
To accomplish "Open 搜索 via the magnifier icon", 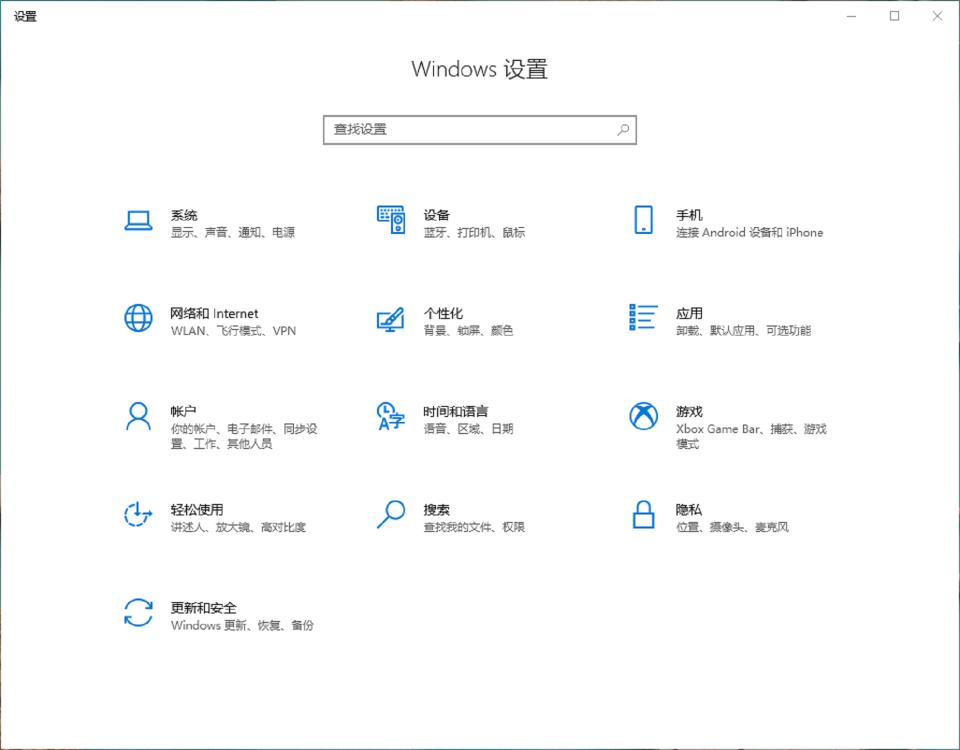I will pyautogui.click(x=390, y=514).
